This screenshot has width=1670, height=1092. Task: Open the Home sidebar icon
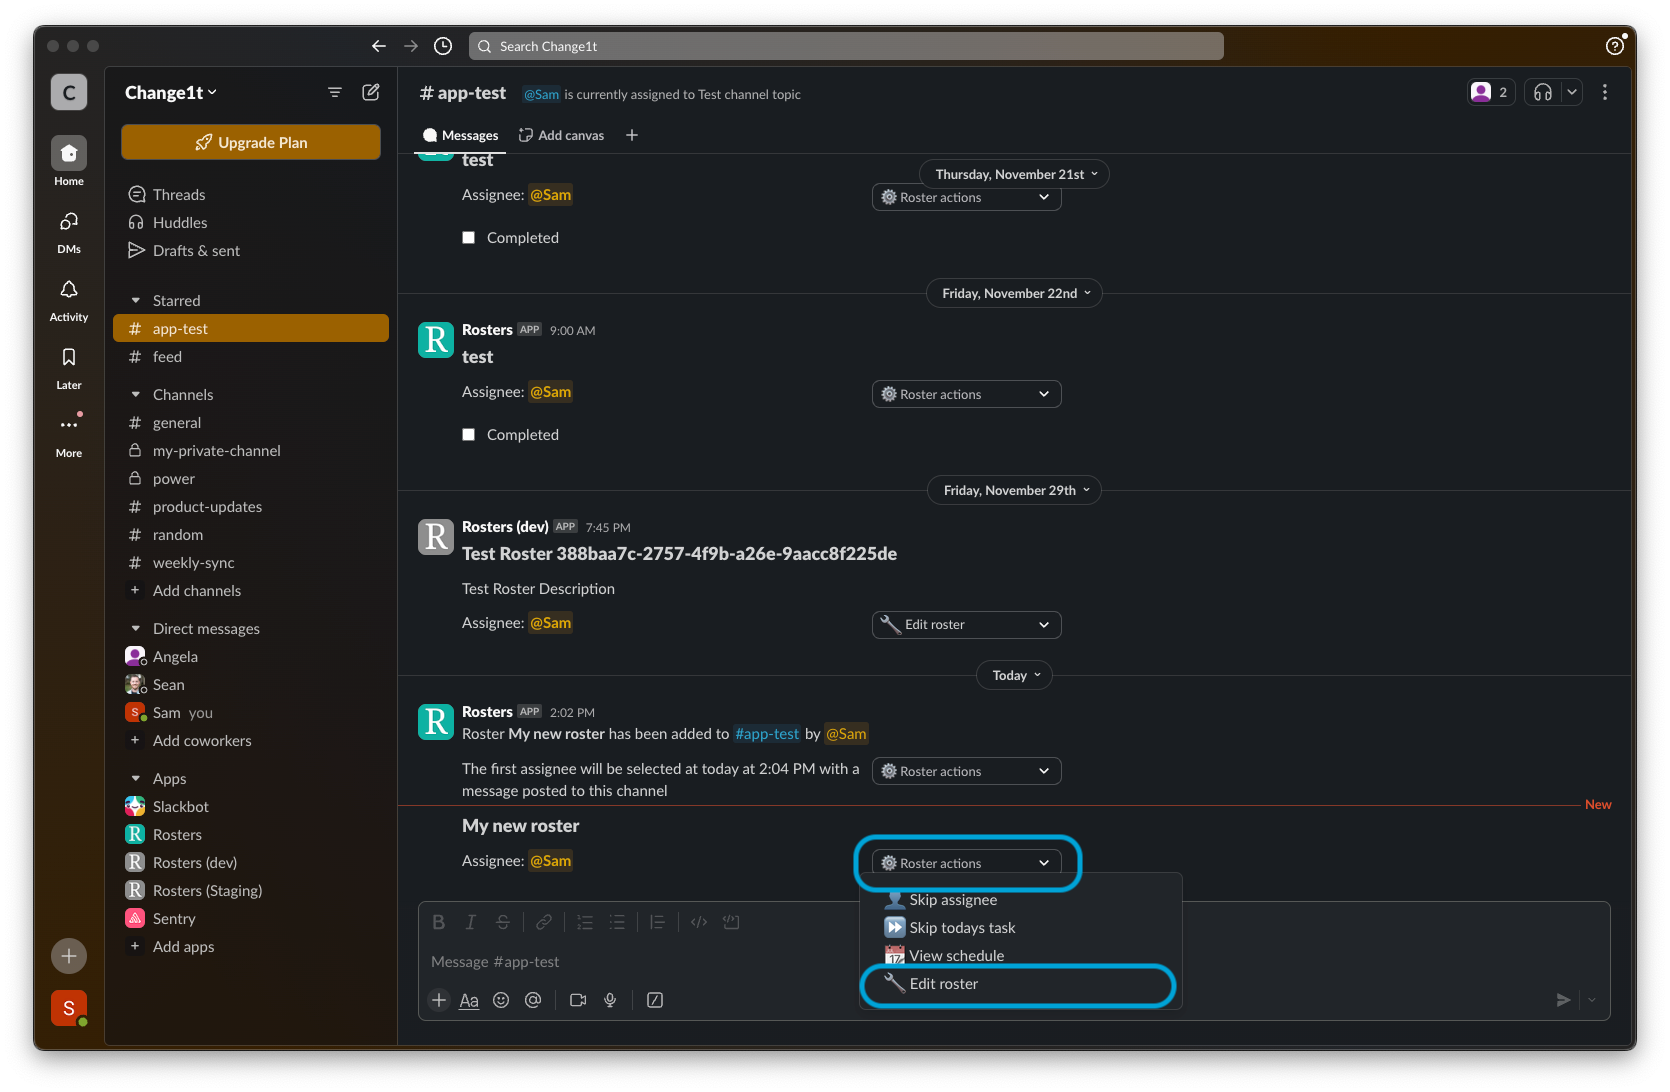(x=69, y=153)
